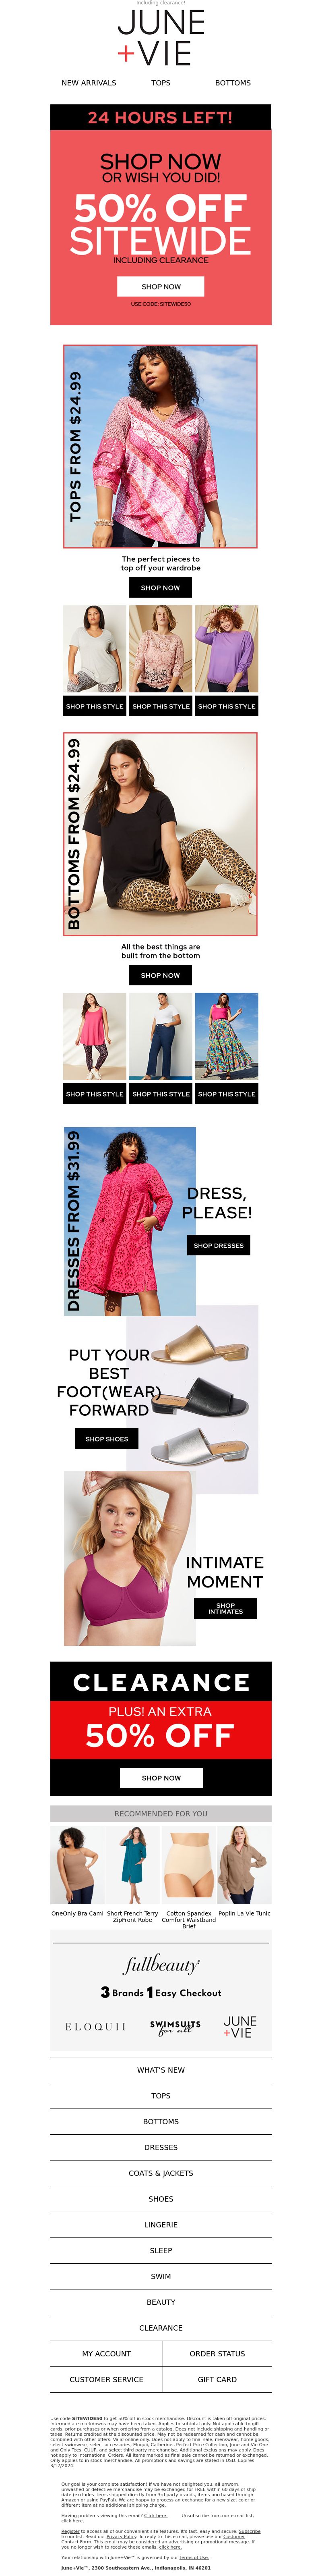This screenshot has width=322, height=2576.
Task: Click the leopard leggings bottoms hero image
Action: pyautogui.click(x=161, y=834)
